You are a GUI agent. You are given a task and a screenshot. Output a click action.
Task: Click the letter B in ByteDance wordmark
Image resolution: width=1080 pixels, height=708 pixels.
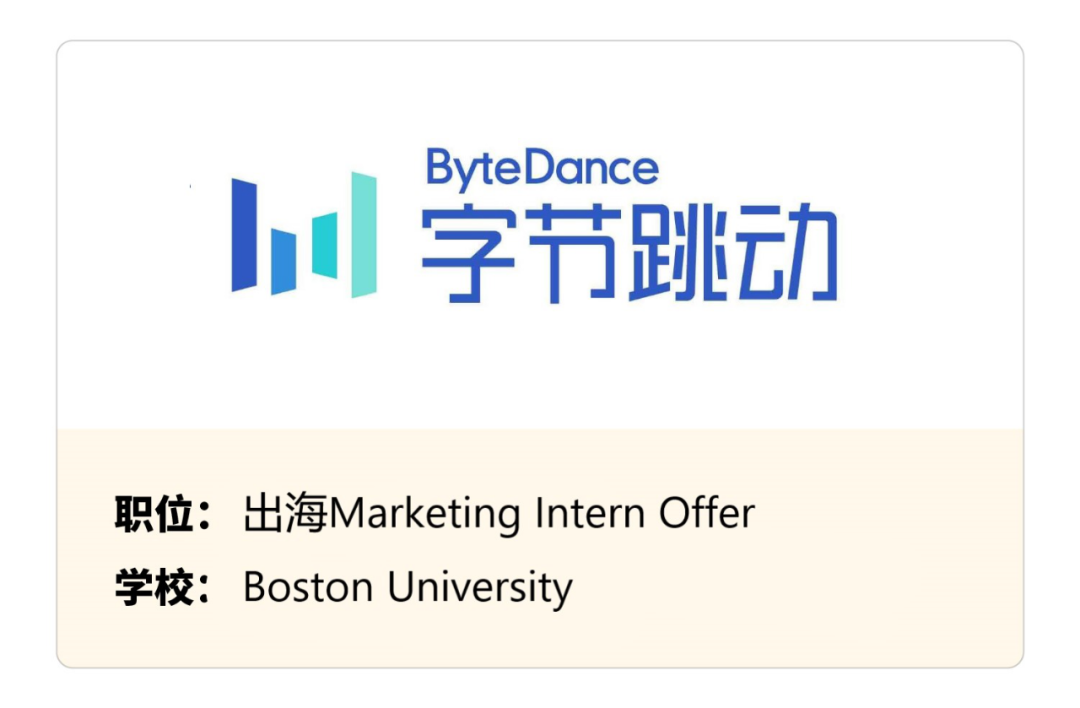(x=440, y=166)
